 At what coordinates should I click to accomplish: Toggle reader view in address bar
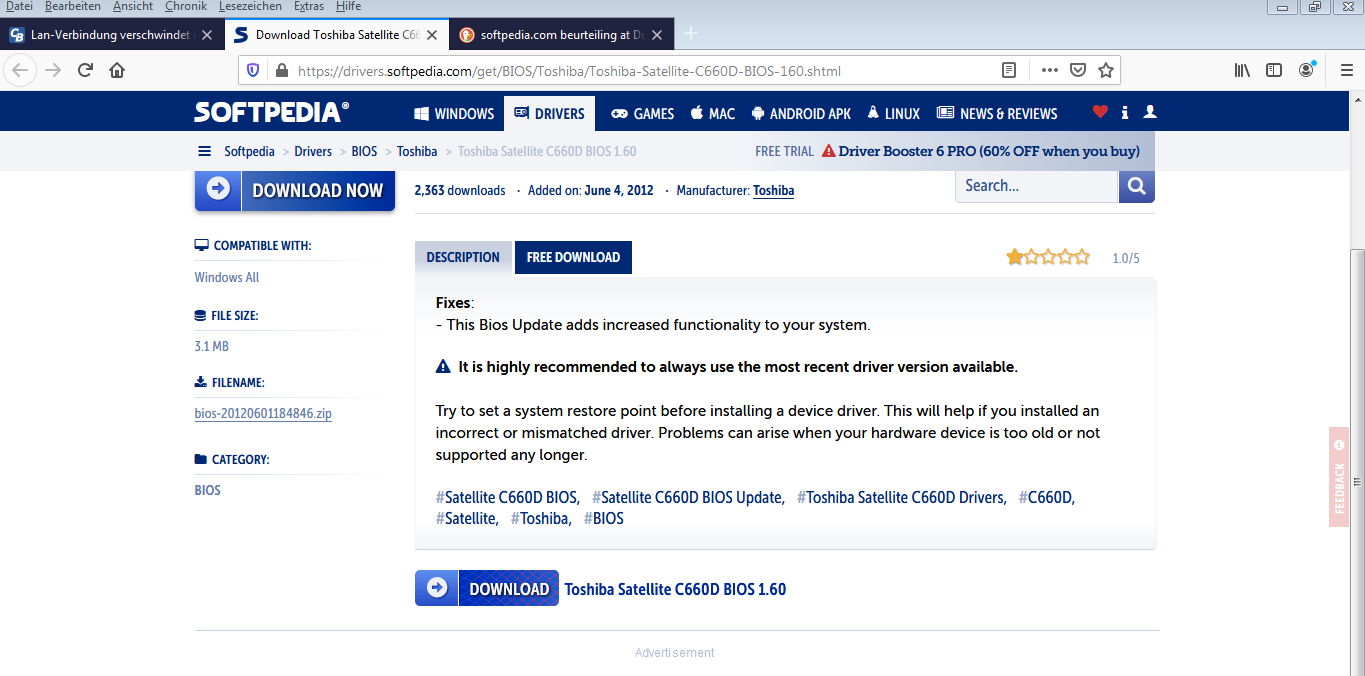(1009, 70)
